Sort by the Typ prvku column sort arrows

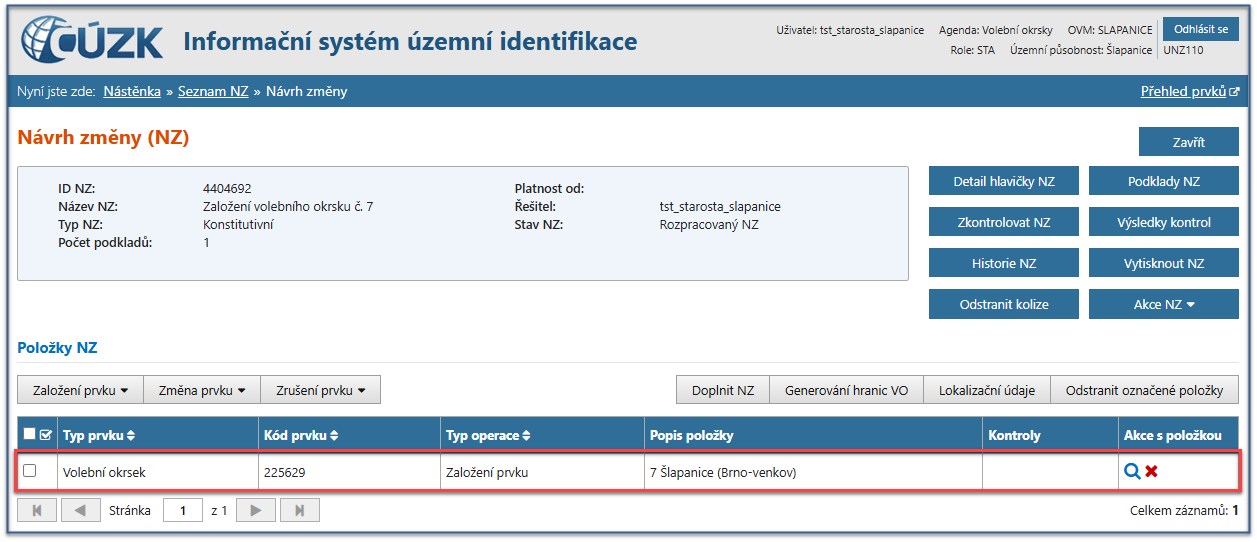click(130, 436)
